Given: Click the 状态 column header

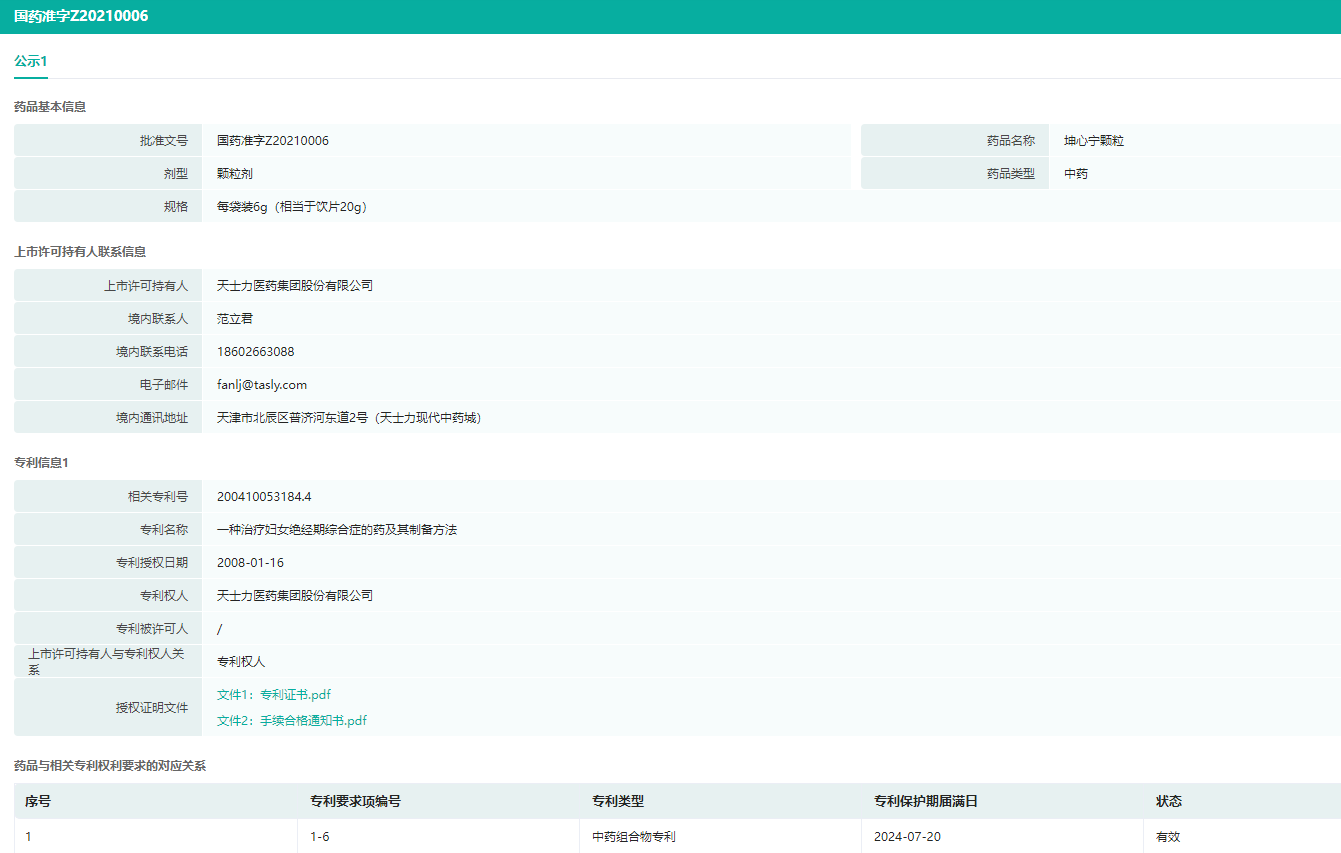Looking at the screenshot, I should (x=1168, y=801).
